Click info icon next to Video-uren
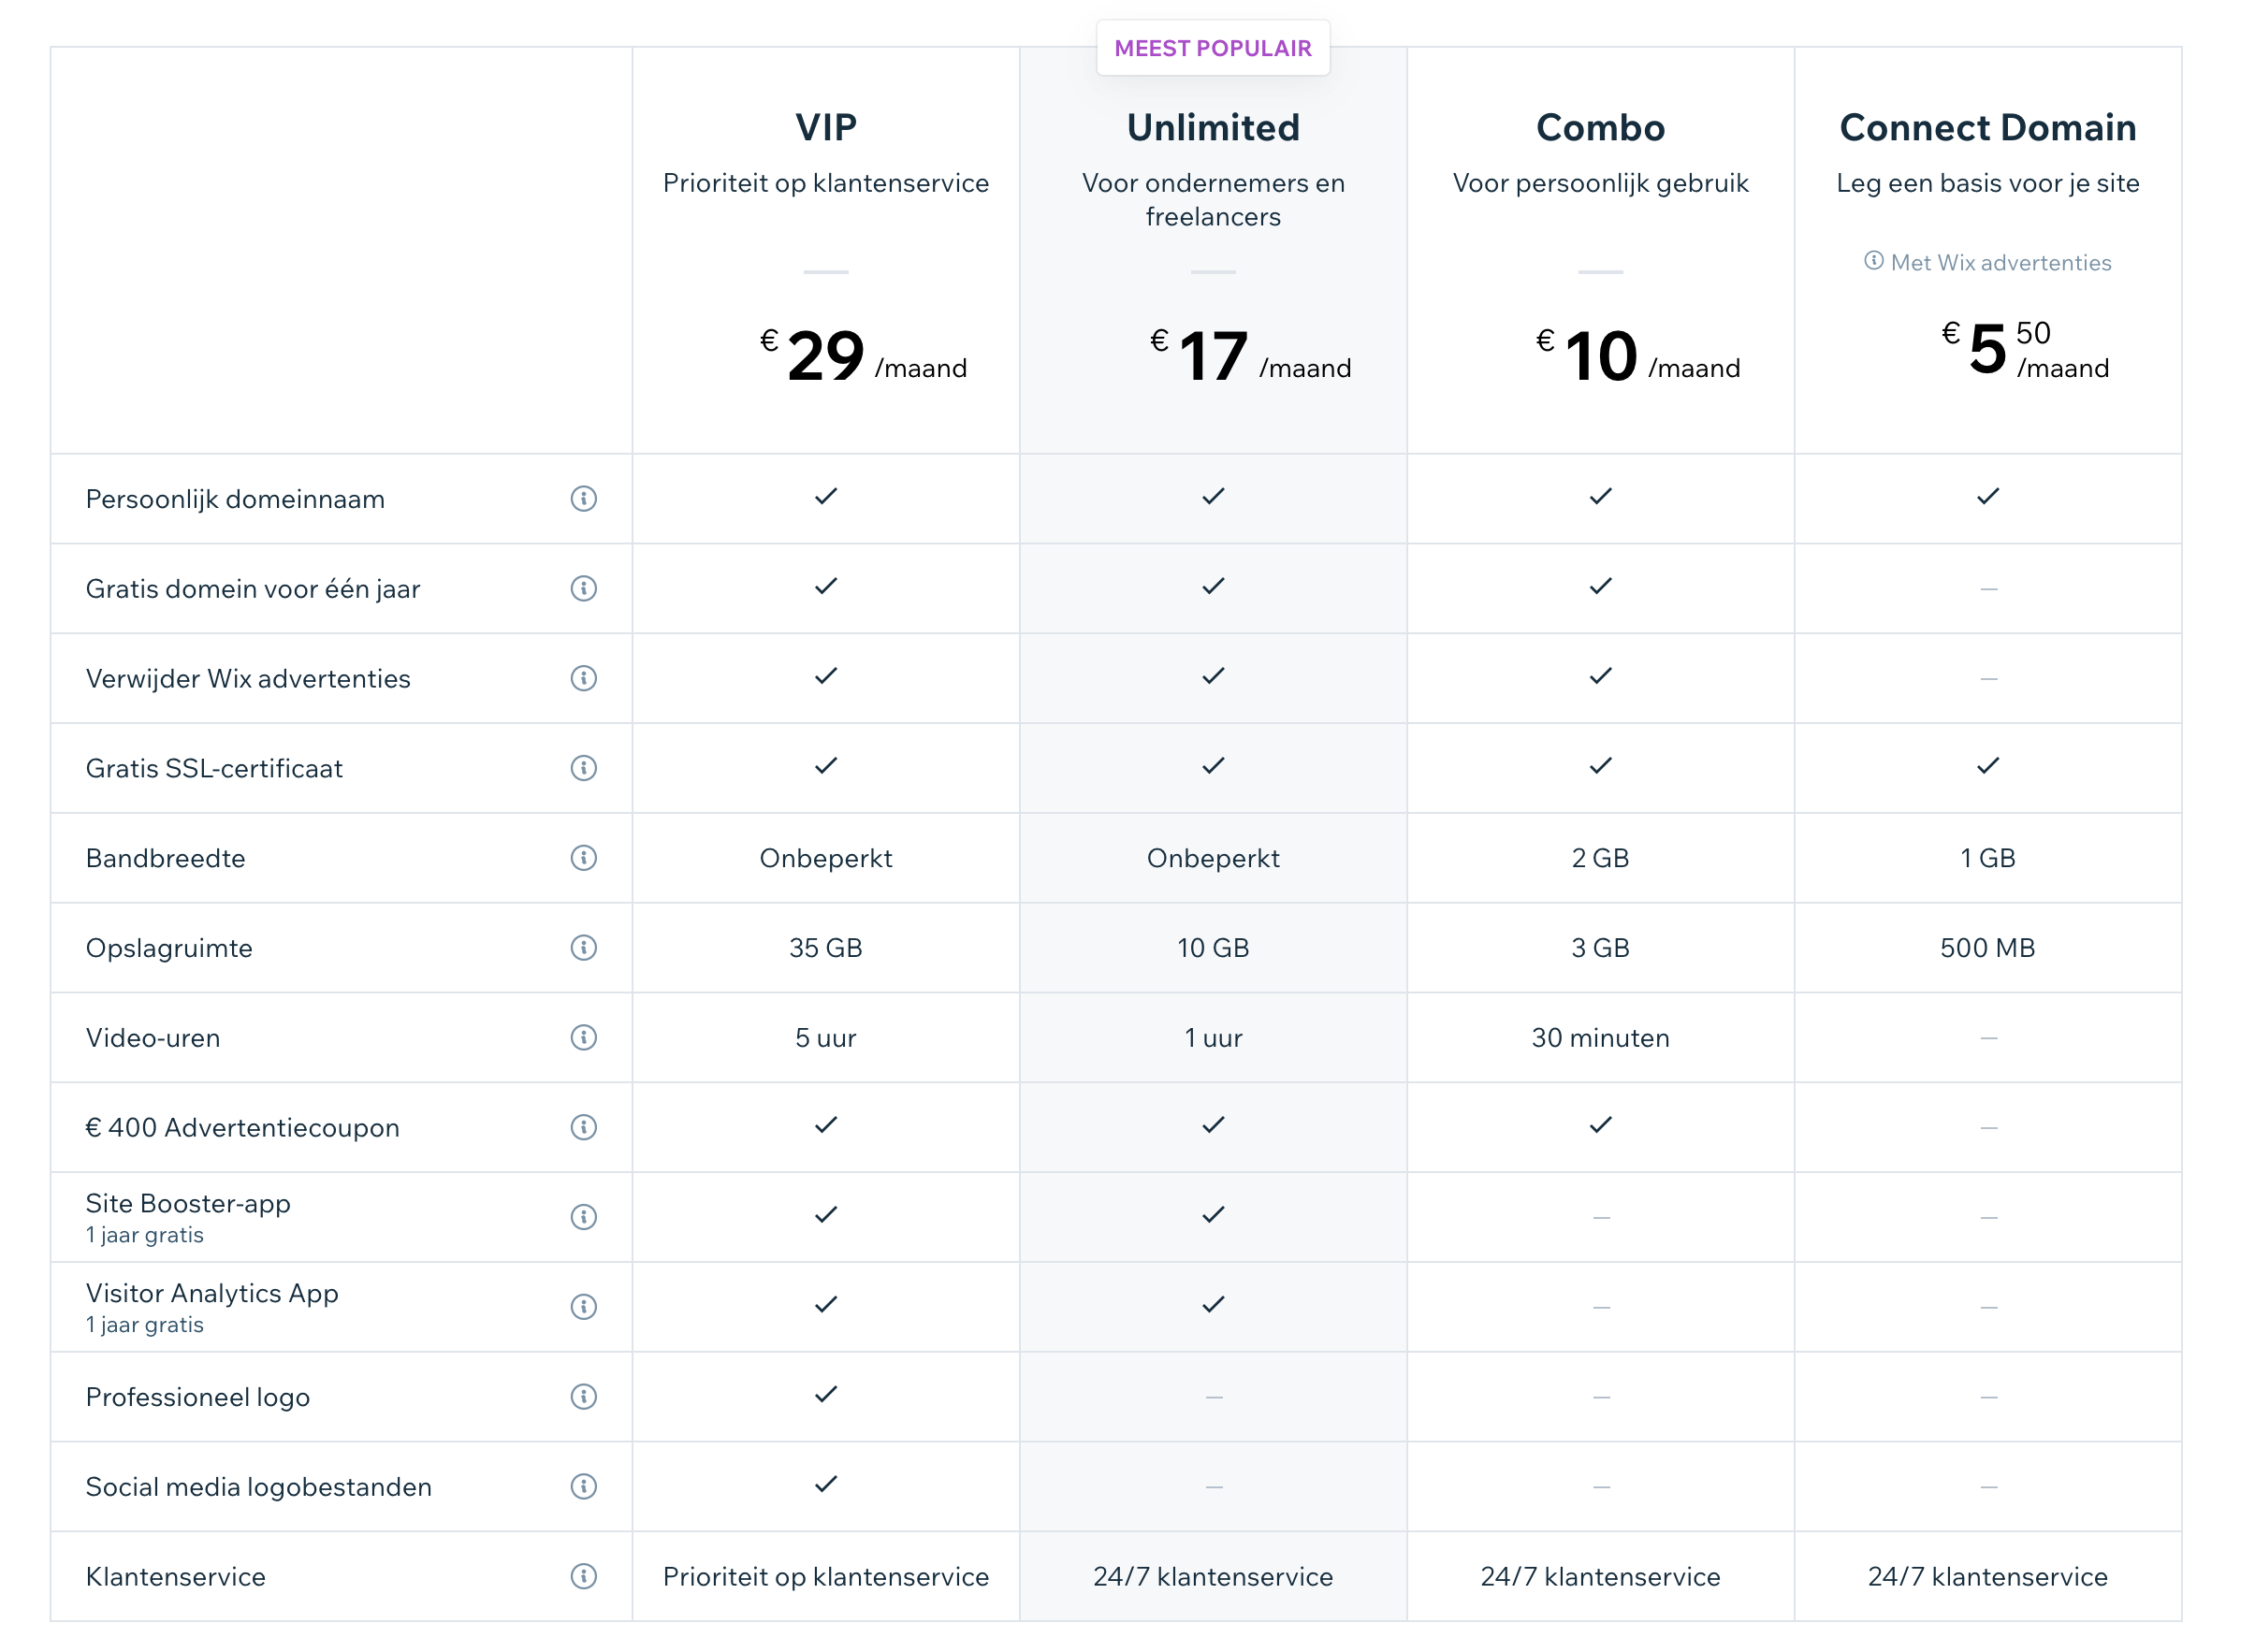This screenshot has height=1652, width=2255. [583, 1037]
